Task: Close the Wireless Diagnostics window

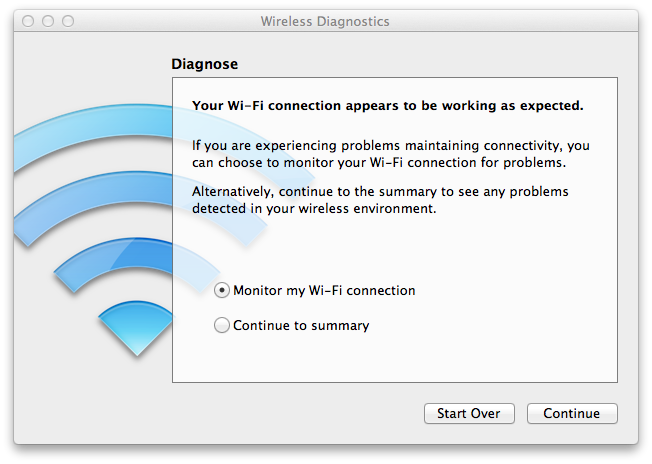Action: pos(28,21)
